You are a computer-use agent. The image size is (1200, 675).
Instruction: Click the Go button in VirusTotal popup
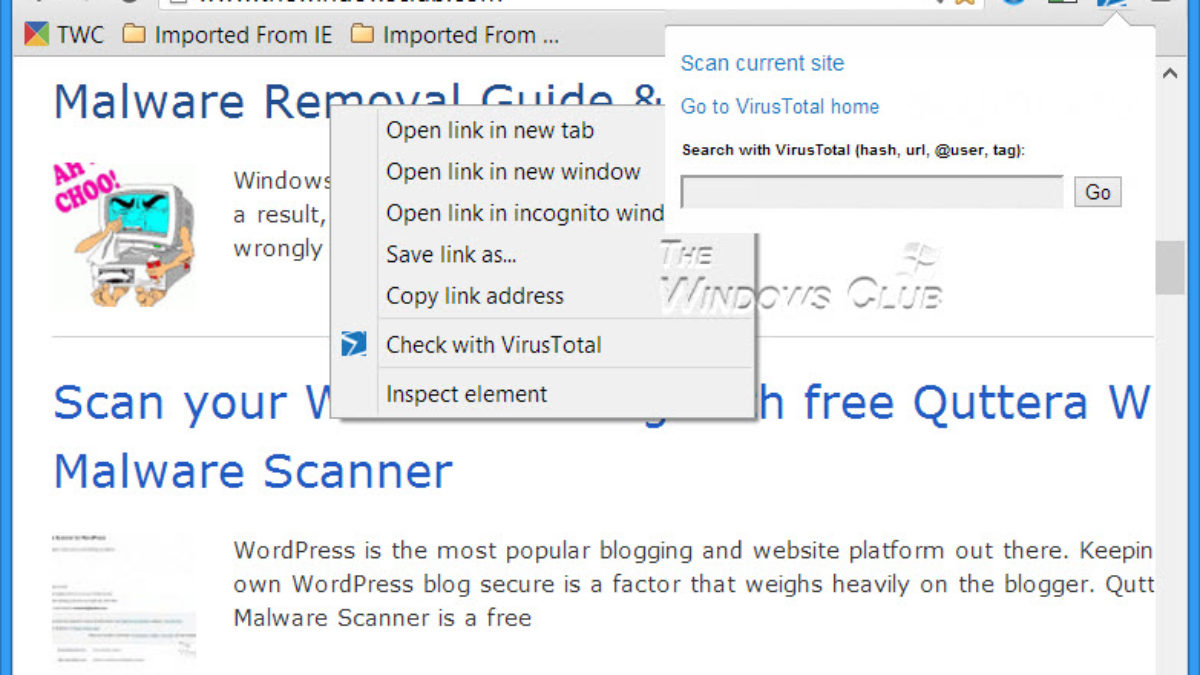click(1098, 192)
